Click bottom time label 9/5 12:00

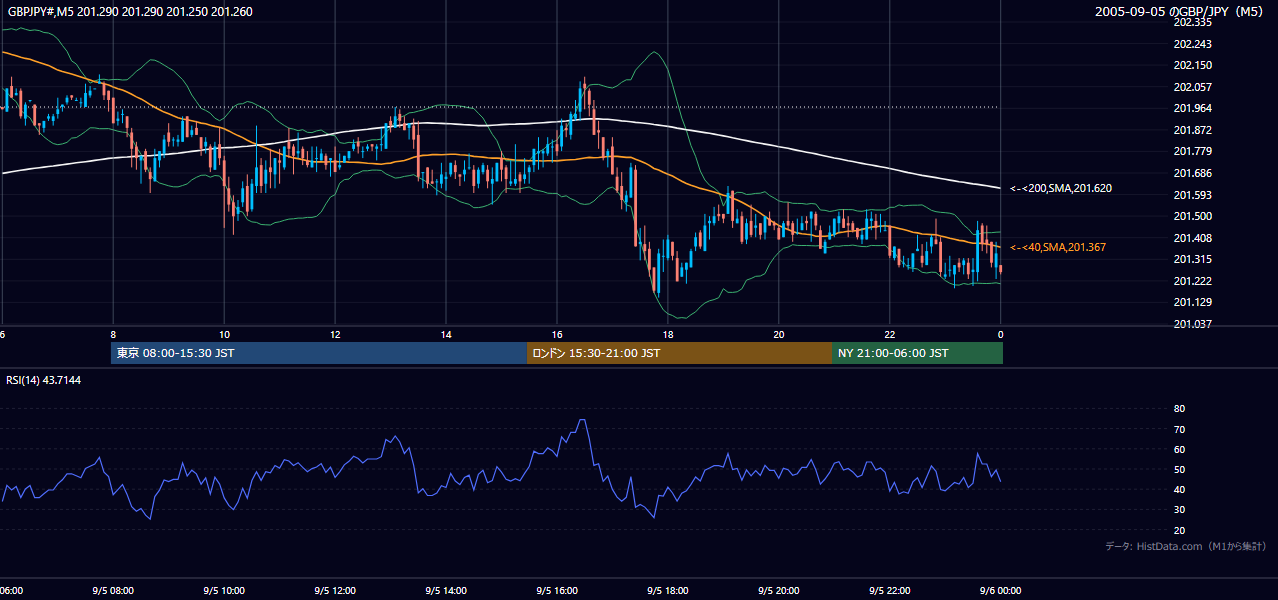[x=335, y=590]
